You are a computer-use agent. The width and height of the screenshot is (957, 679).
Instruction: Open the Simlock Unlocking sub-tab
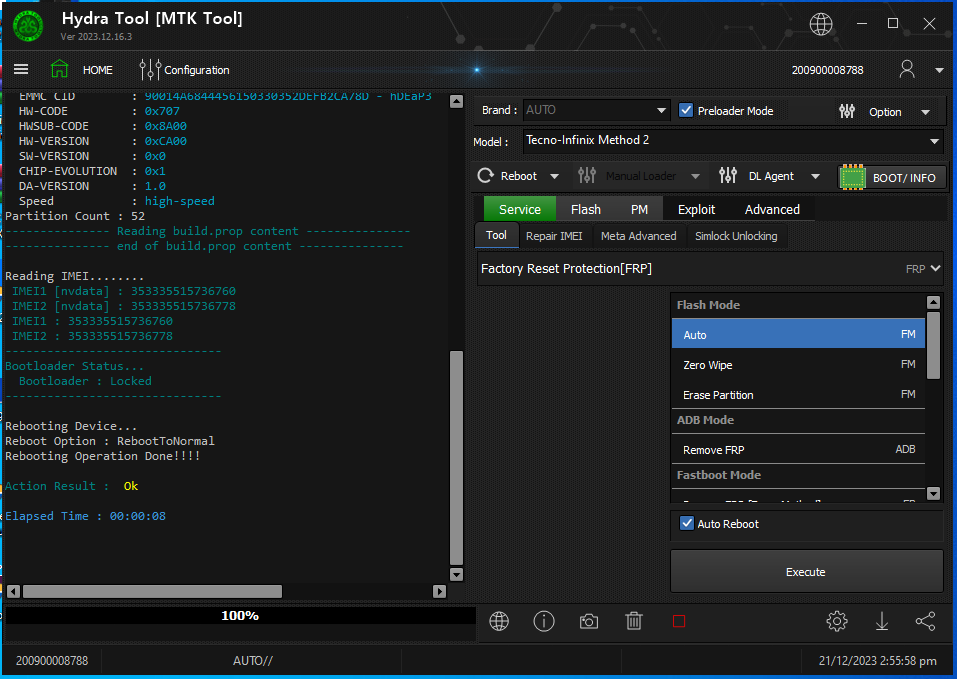coord(736,236)
